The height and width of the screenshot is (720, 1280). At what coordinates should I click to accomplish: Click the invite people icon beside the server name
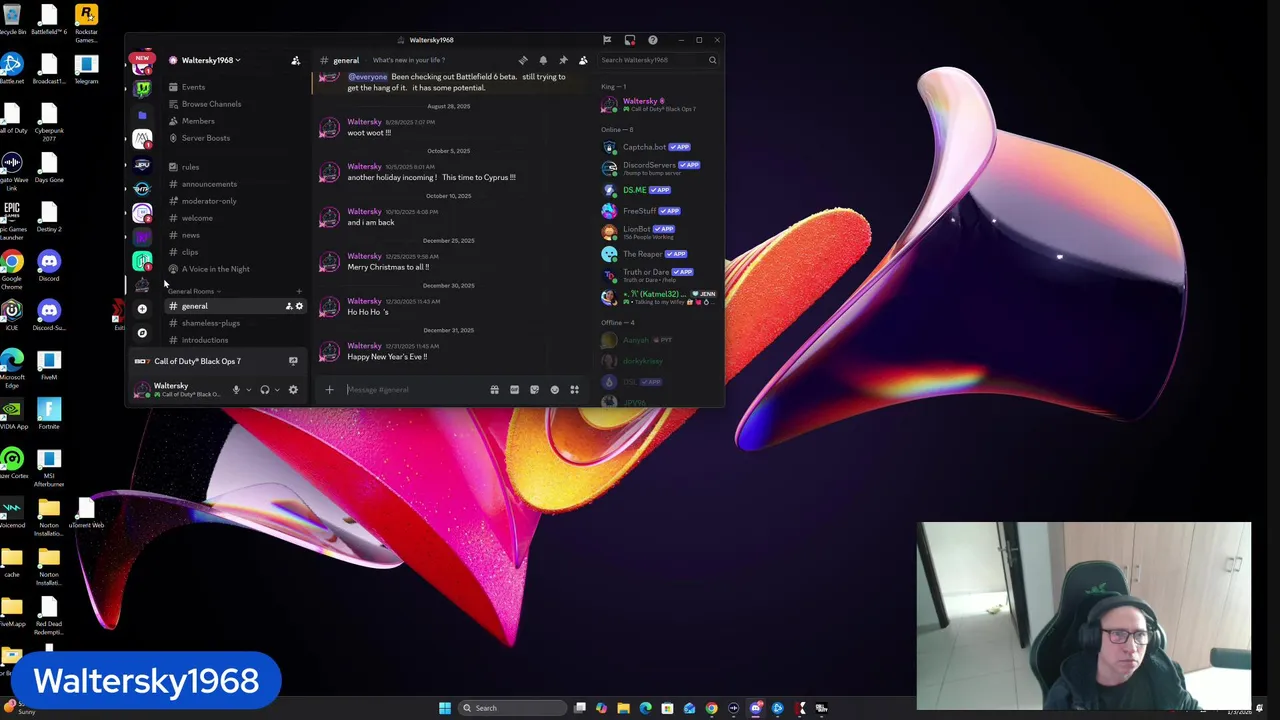point(295,60)
